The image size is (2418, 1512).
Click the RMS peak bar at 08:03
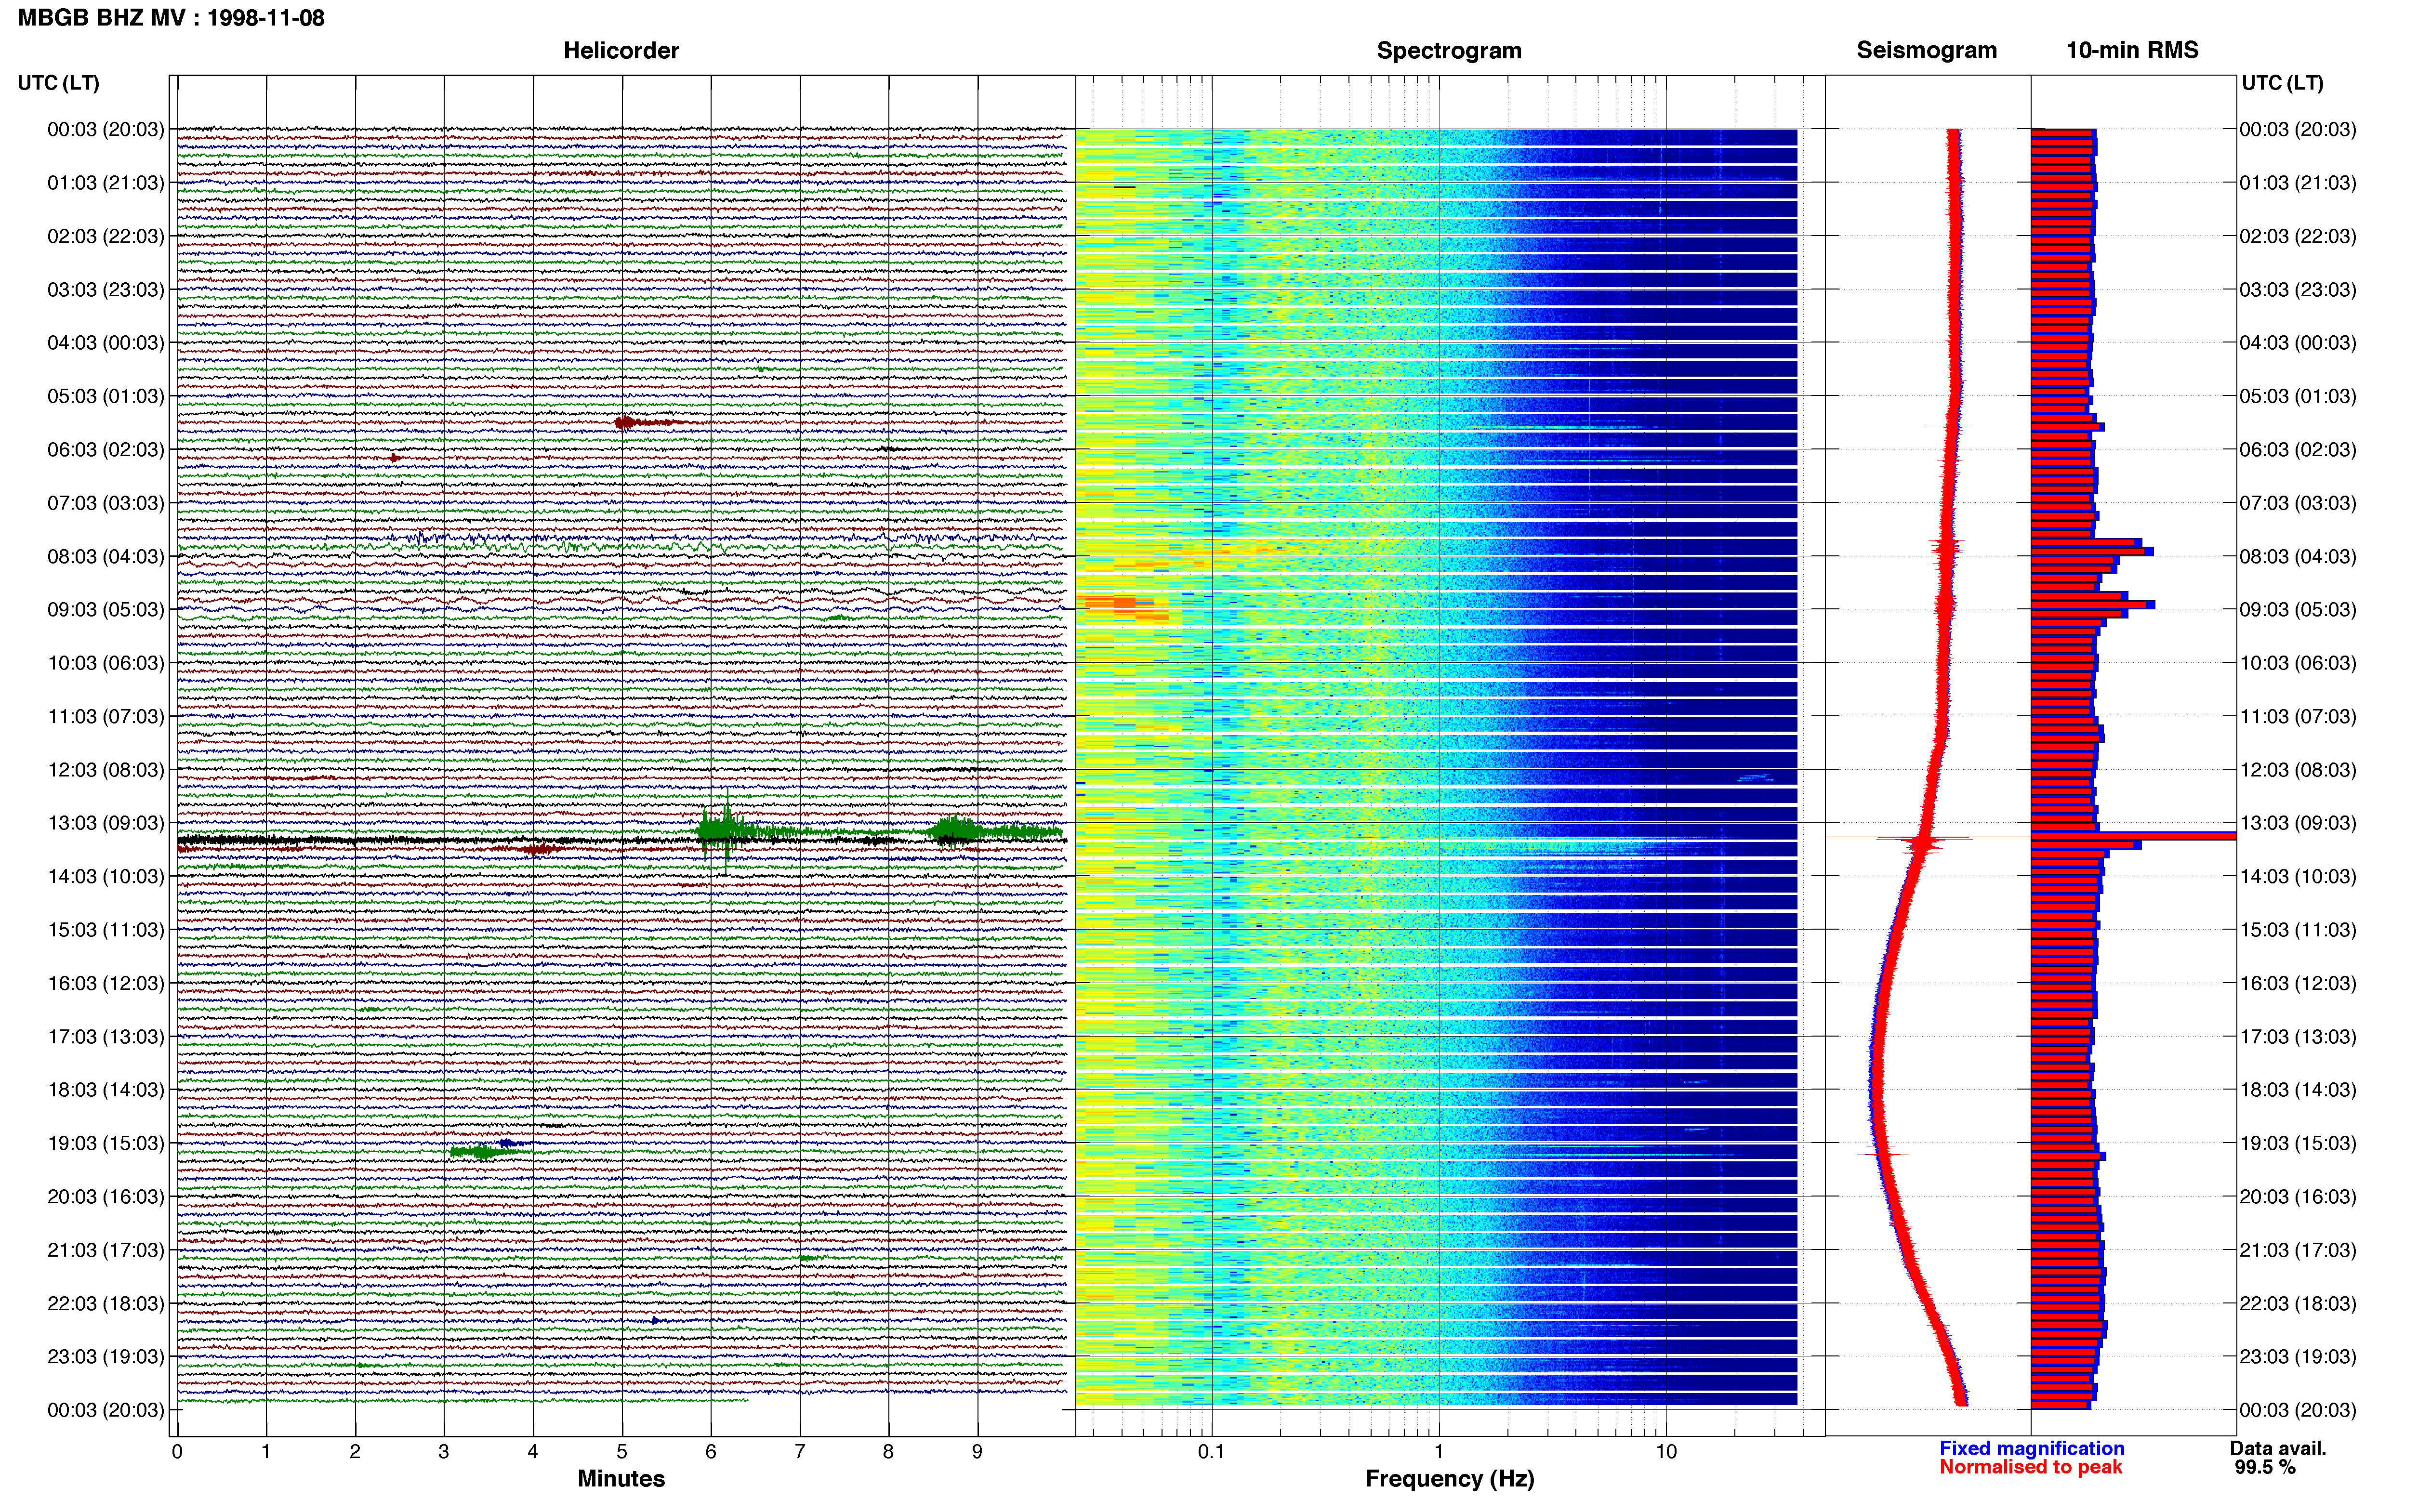click(2092, 551)
